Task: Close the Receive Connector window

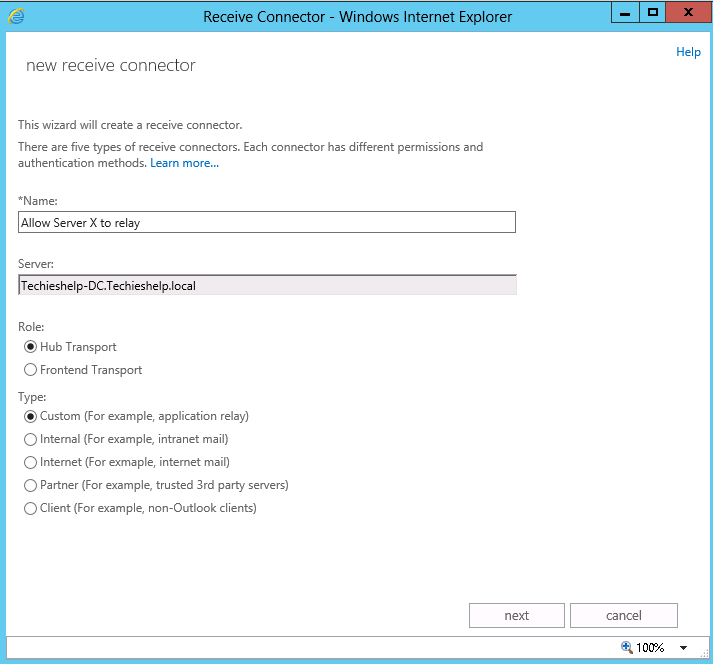Action: (688, 12)
